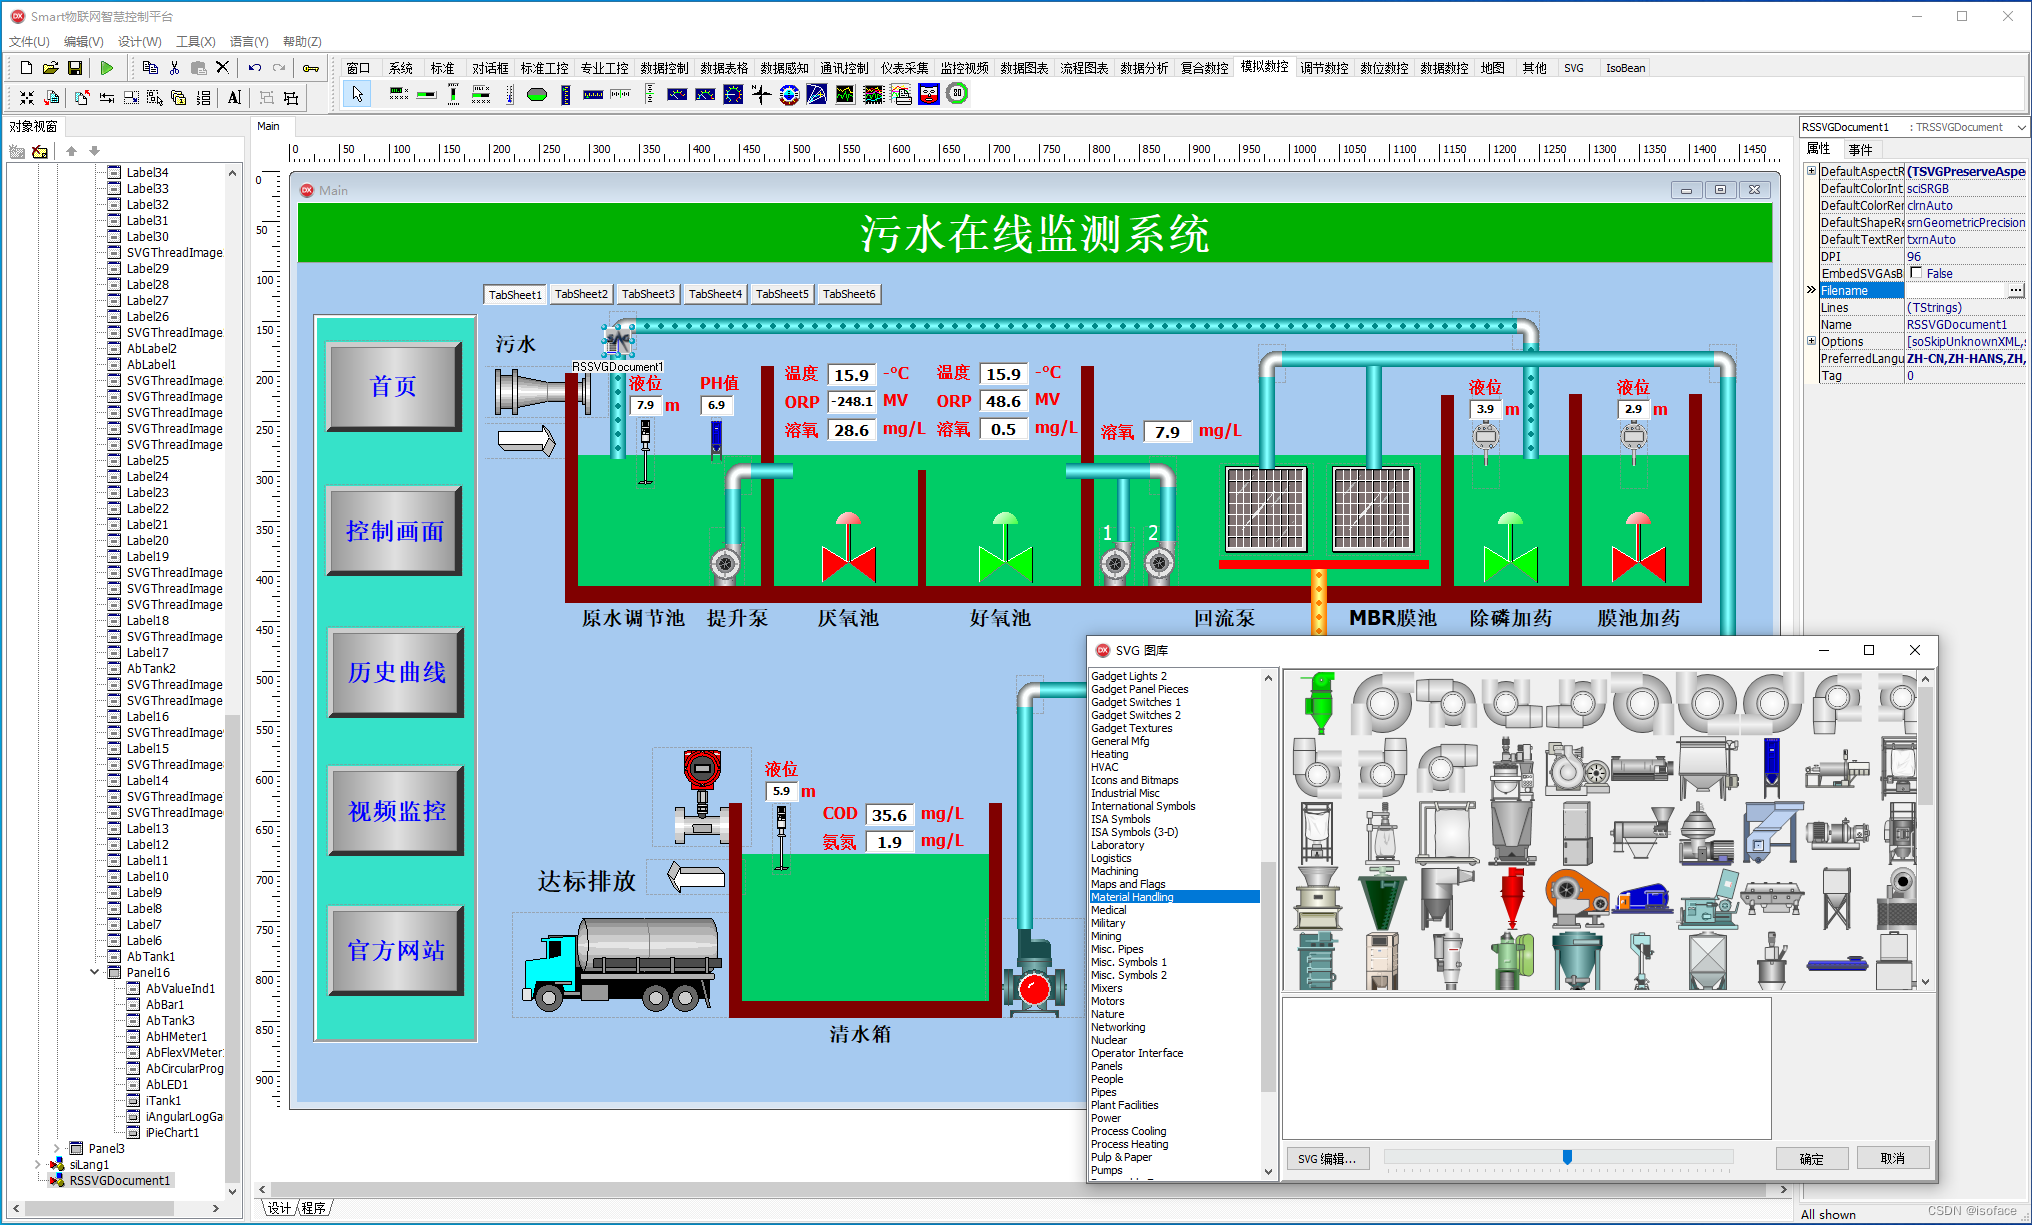Click the copy toolbar icon
2032x1225 pixels.
(x=150, y=68)
